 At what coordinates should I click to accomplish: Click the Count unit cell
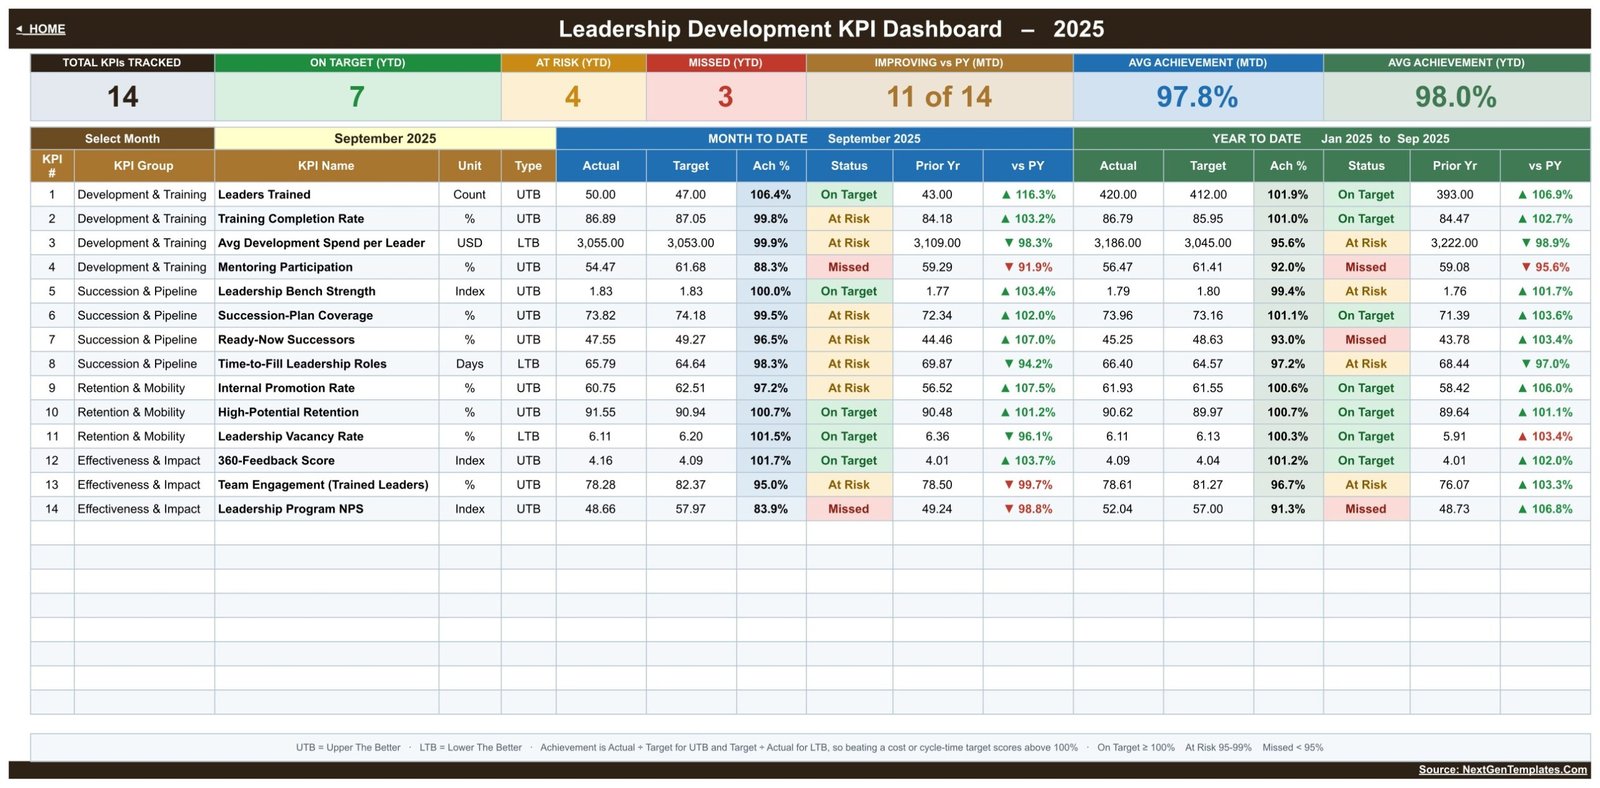click(470, 195)
